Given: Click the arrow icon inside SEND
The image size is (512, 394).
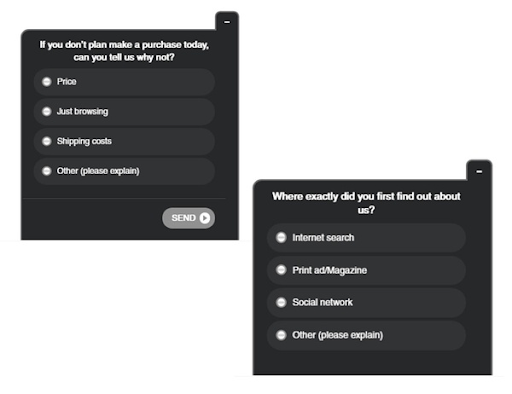Looking at the screenshot, I should pyautogui.click(x=205, y=218).
